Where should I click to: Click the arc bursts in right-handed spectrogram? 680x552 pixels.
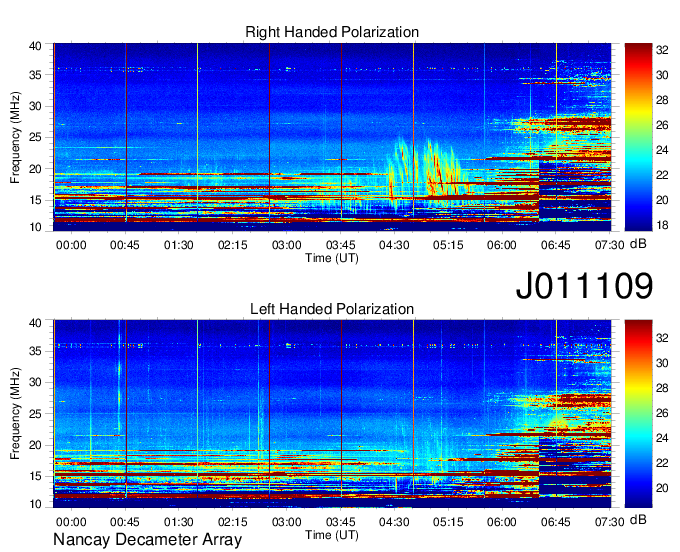427,171
